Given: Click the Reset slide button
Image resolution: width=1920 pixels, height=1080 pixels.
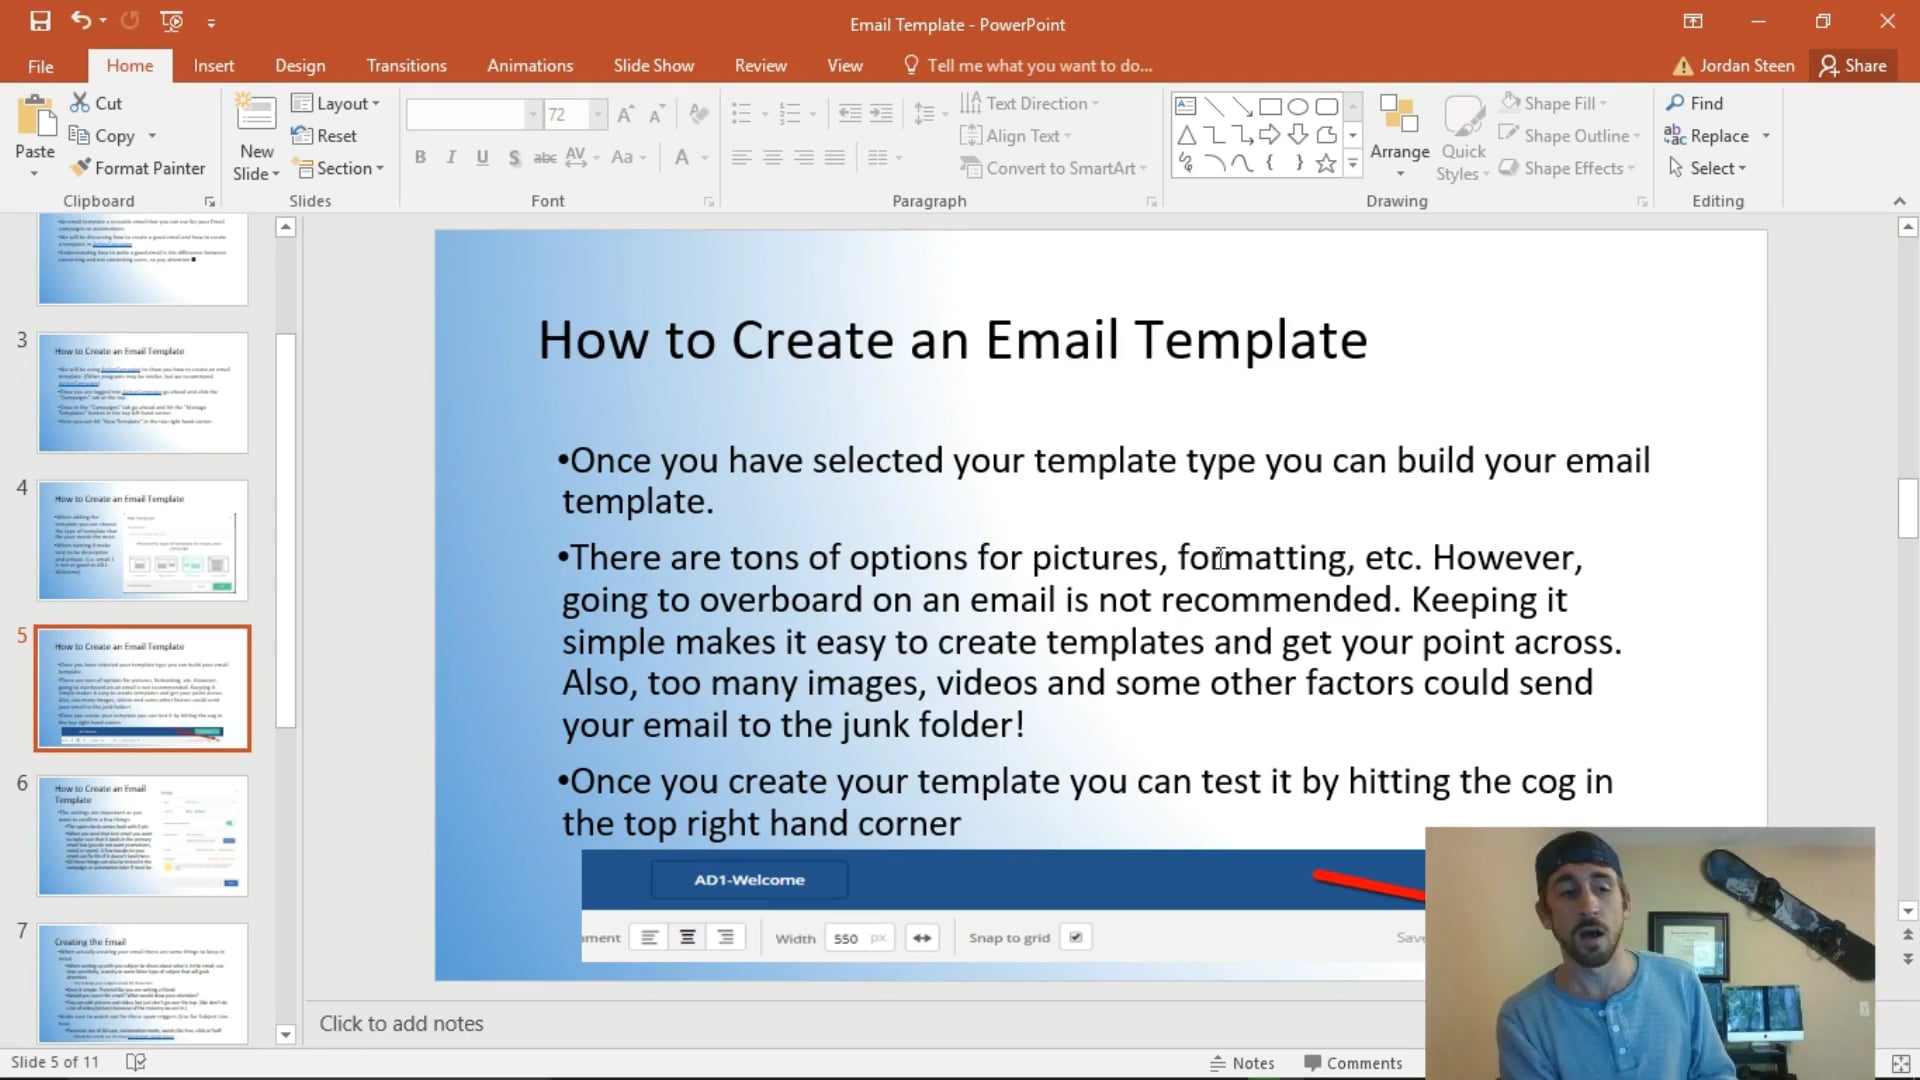Looking at the screenshot, I should pos(324,135).
